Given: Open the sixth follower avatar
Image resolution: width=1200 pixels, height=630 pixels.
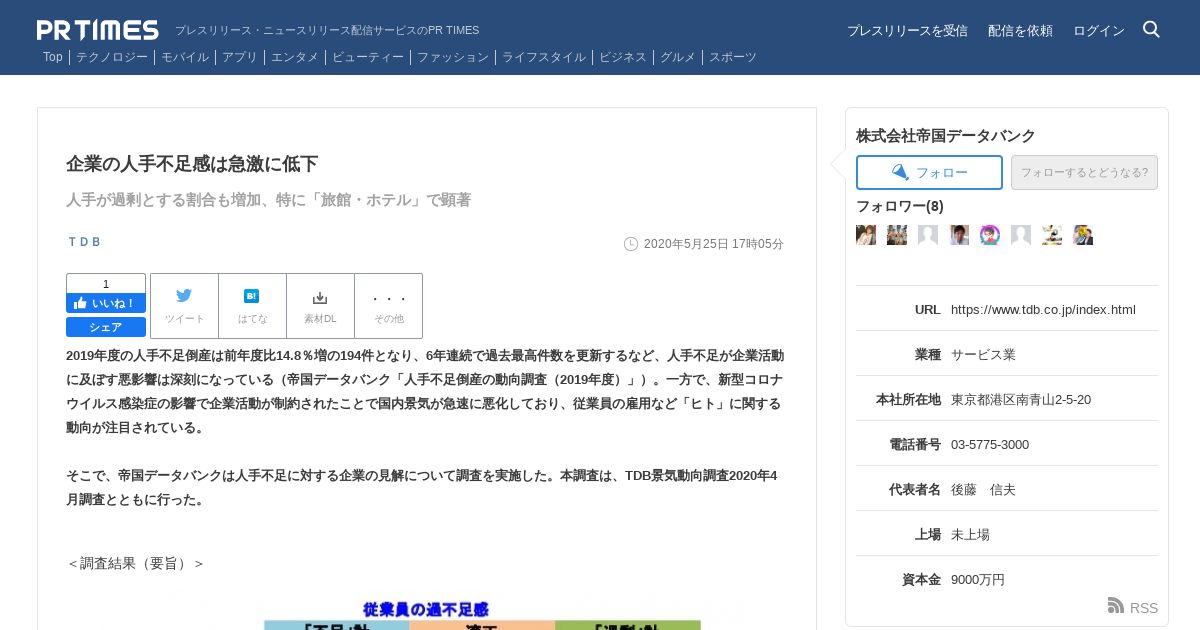Looking at the screenshot, I should [1021, 235].
